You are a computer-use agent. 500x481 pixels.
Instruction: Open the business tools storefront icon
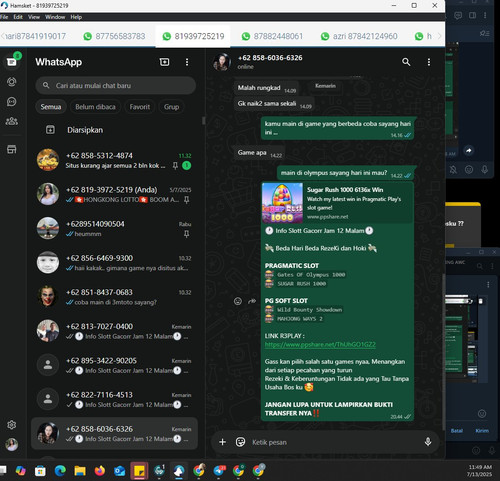pos(12,149)
